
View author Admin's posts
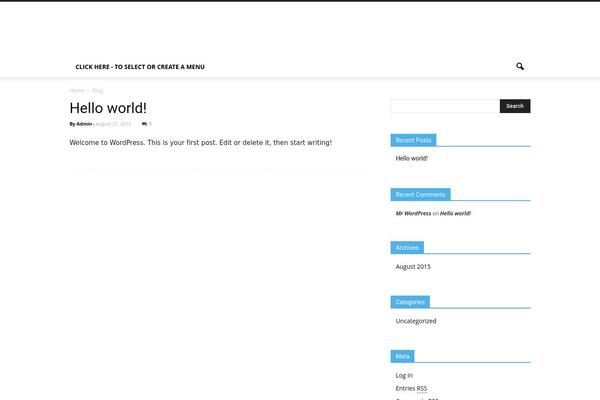(84, 124)
